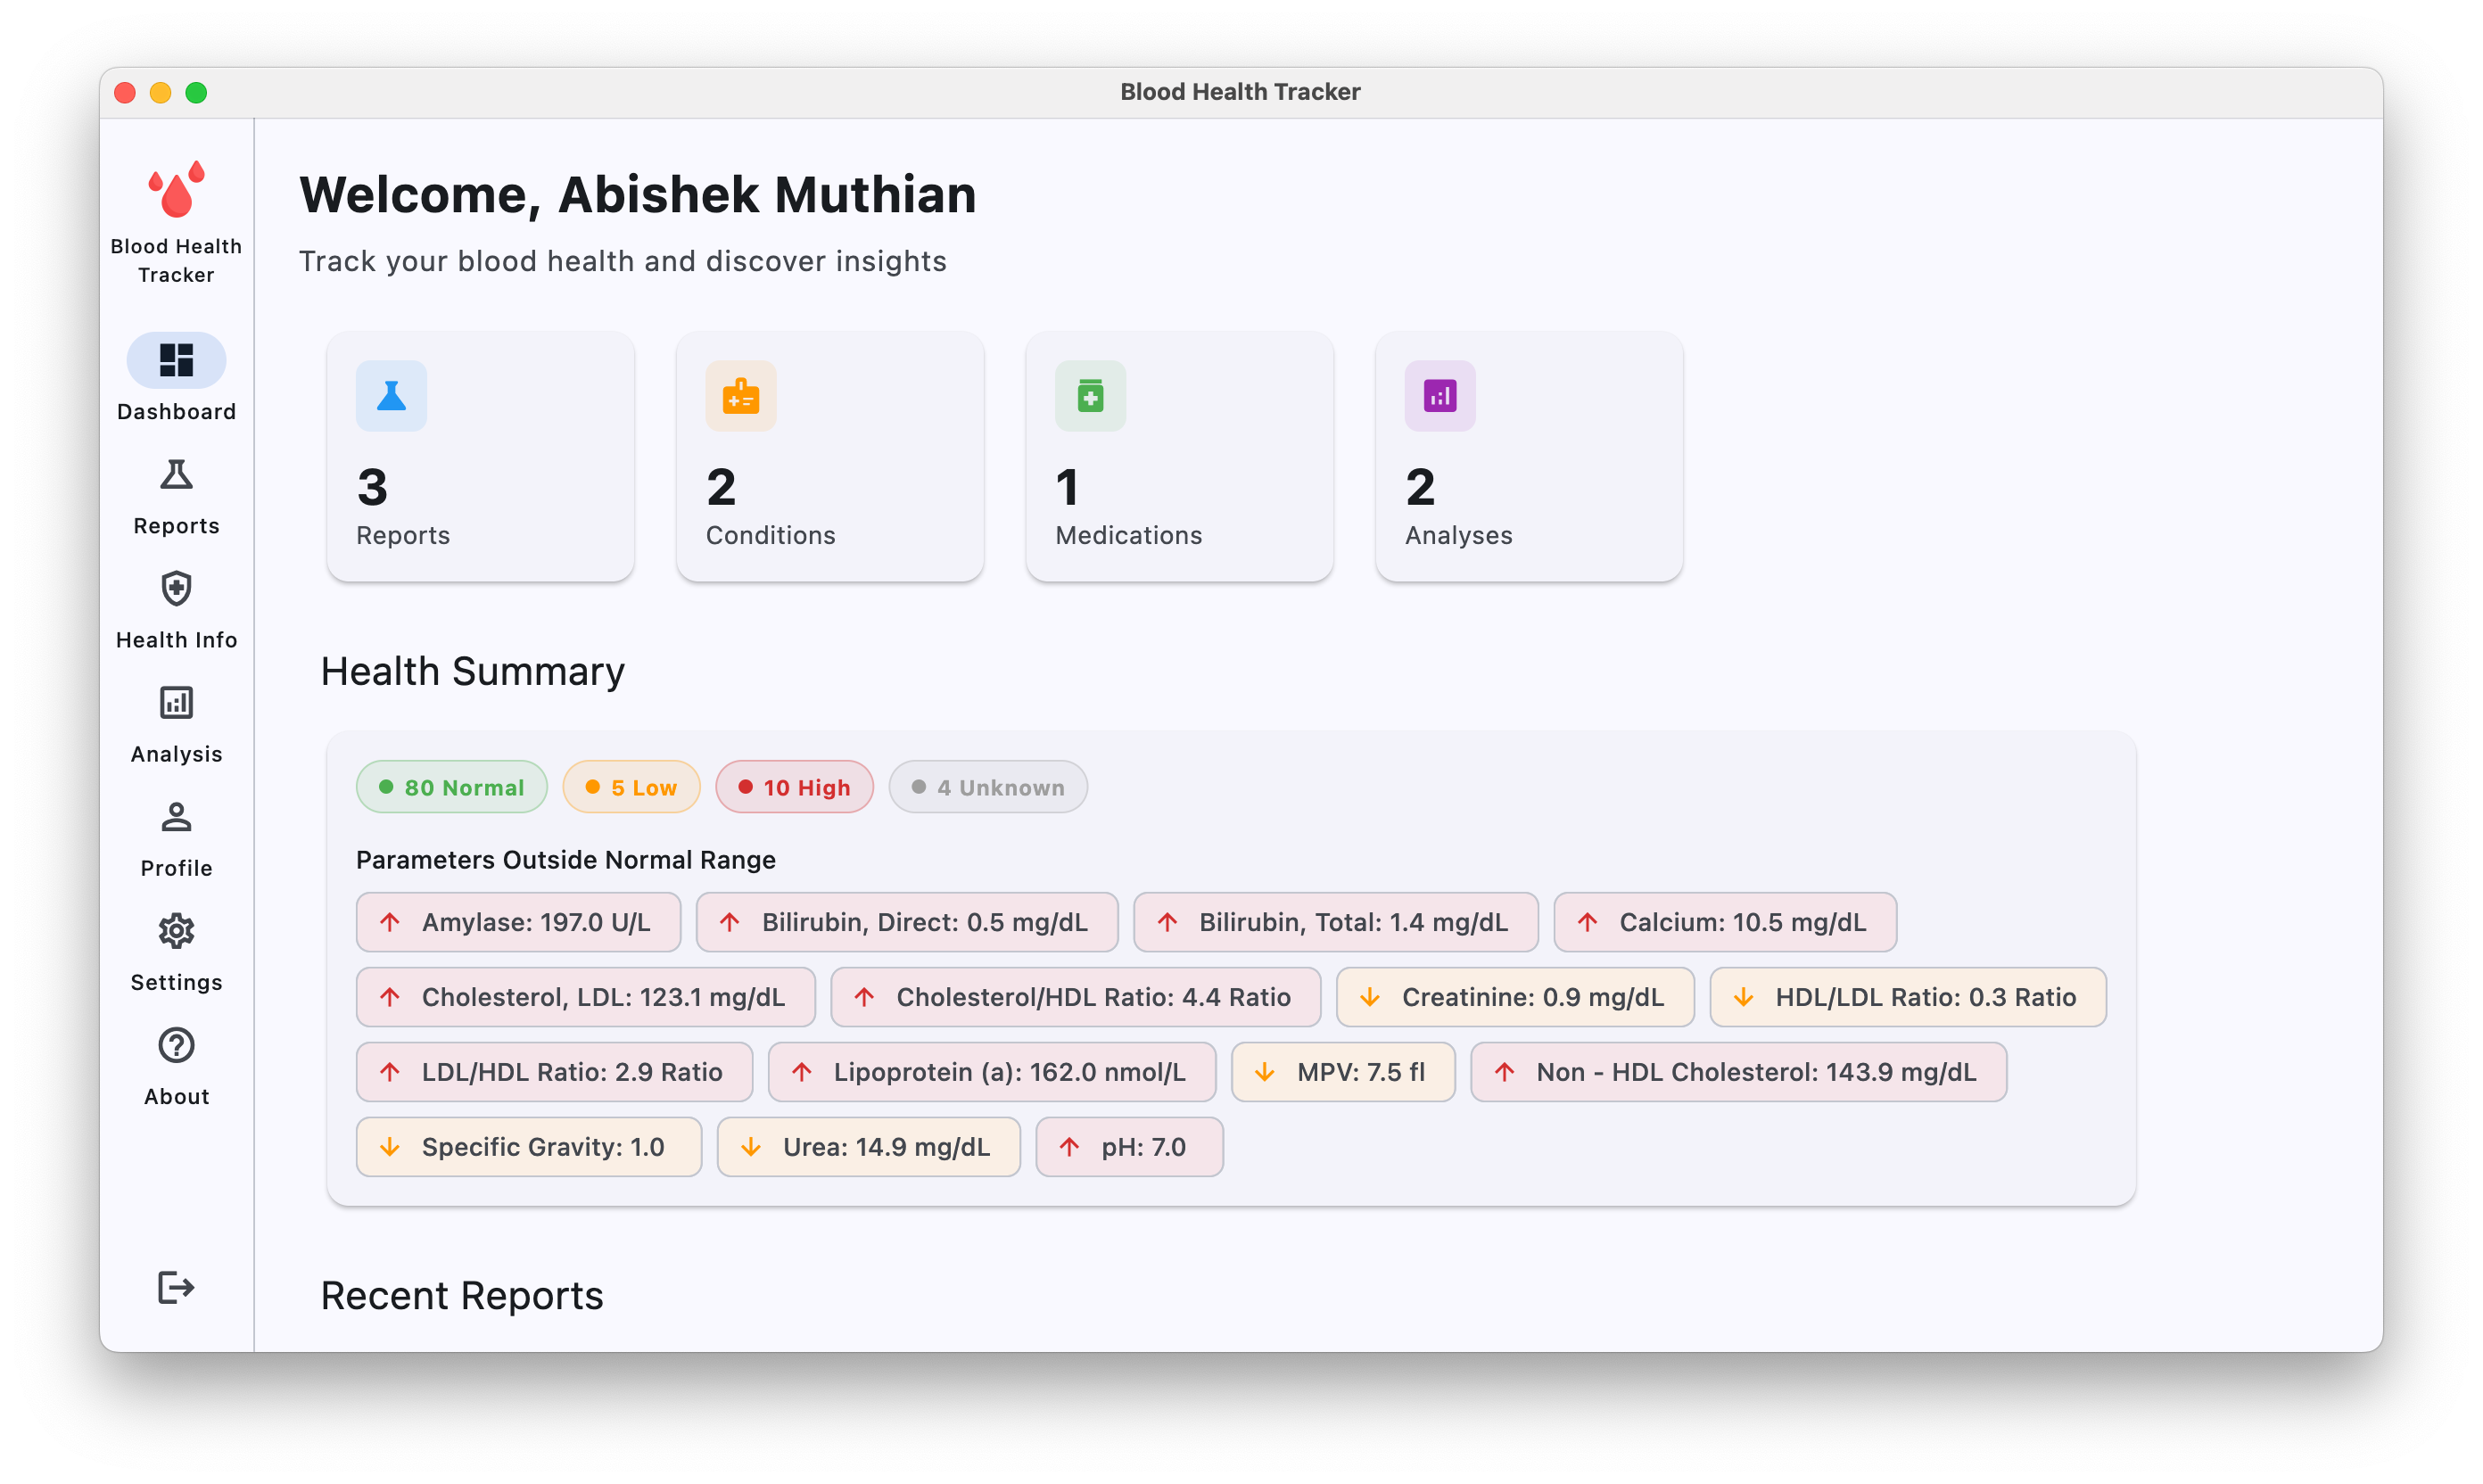The image size is (2483, 1484).
Task: Open the 2 Analyses summary card
Action: (x=1529, y=456)
